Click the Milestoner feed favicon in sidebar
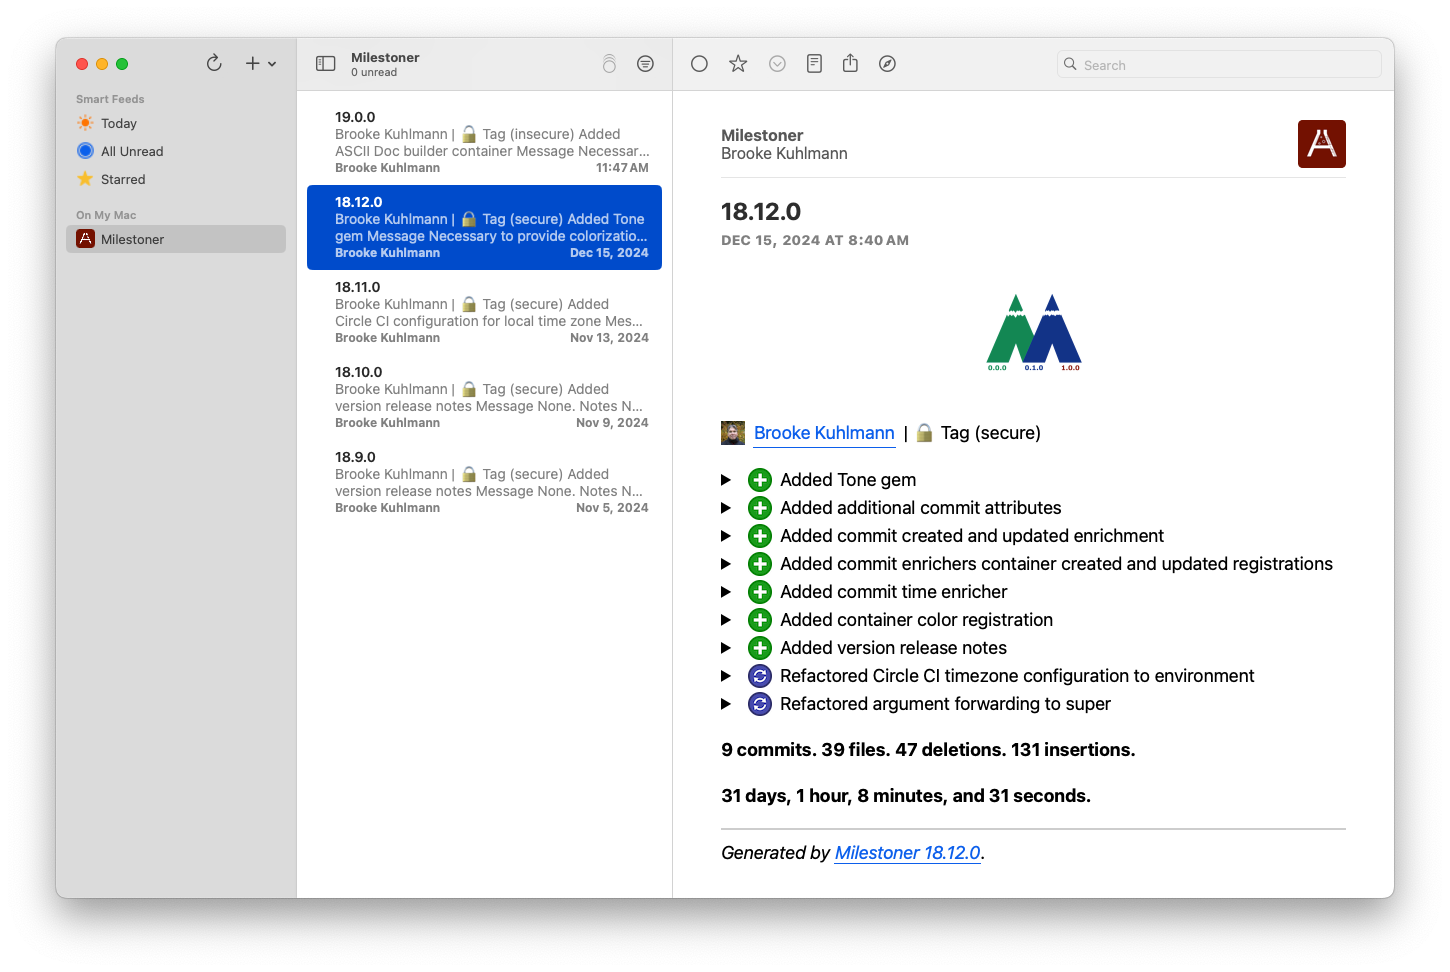Viewport: 1450px width, 972px height. 86,239
